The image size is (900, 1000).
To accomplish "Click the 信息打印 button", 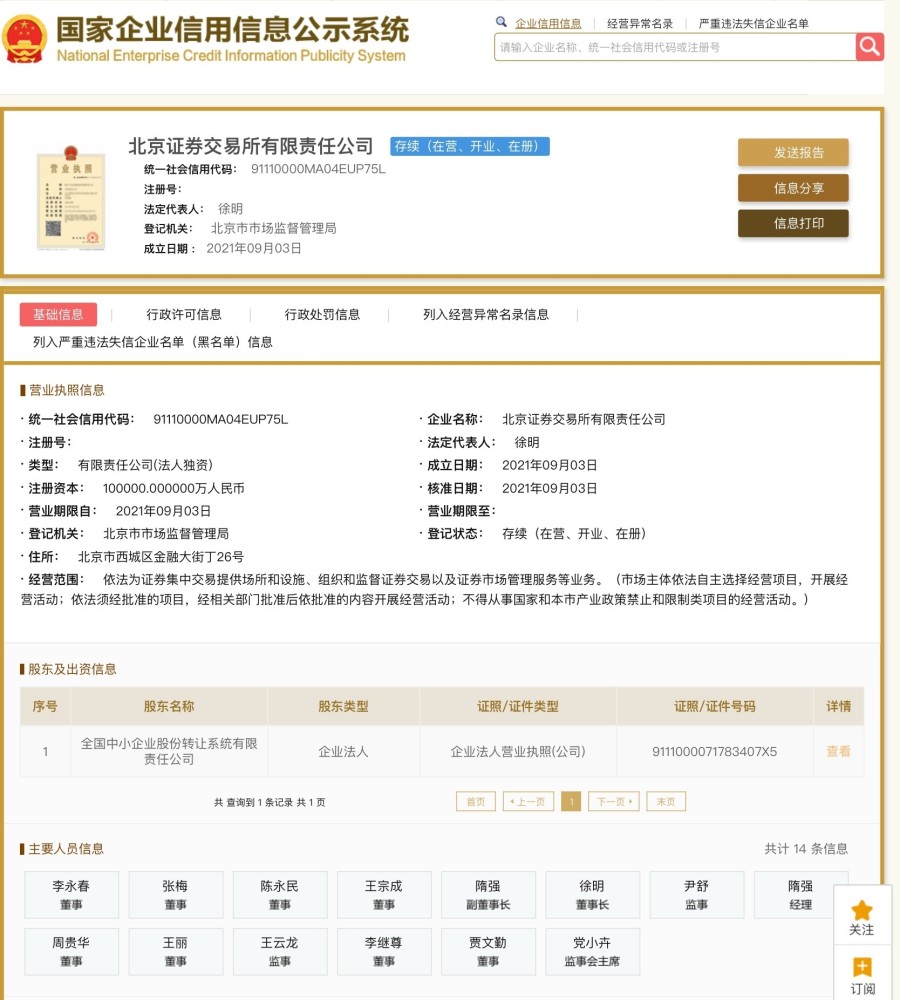I will [x=793, y=223].
